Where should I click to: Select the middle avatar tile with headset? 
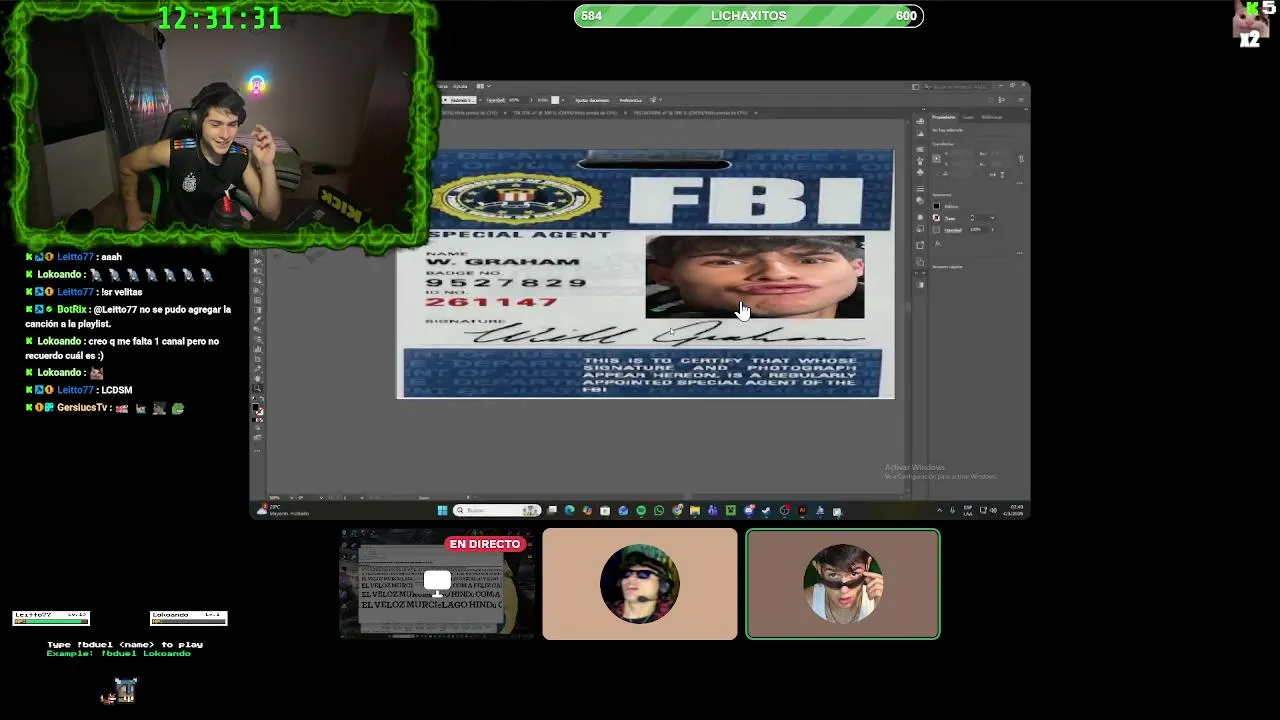640,584
